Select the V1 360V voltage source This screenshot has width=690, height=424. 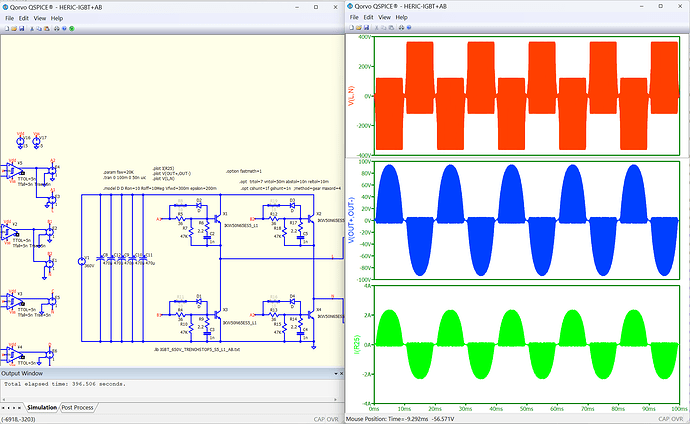[81, 261]
